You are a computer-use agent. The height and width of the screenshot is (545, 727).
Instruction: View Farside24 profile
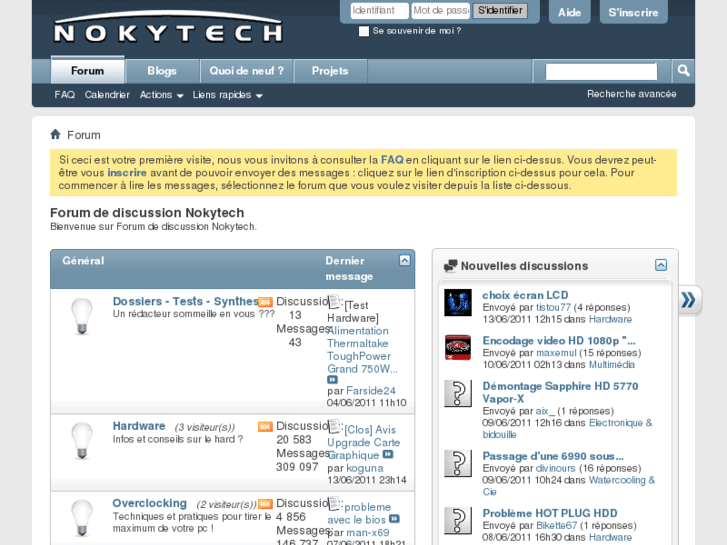tap(371, 391)
